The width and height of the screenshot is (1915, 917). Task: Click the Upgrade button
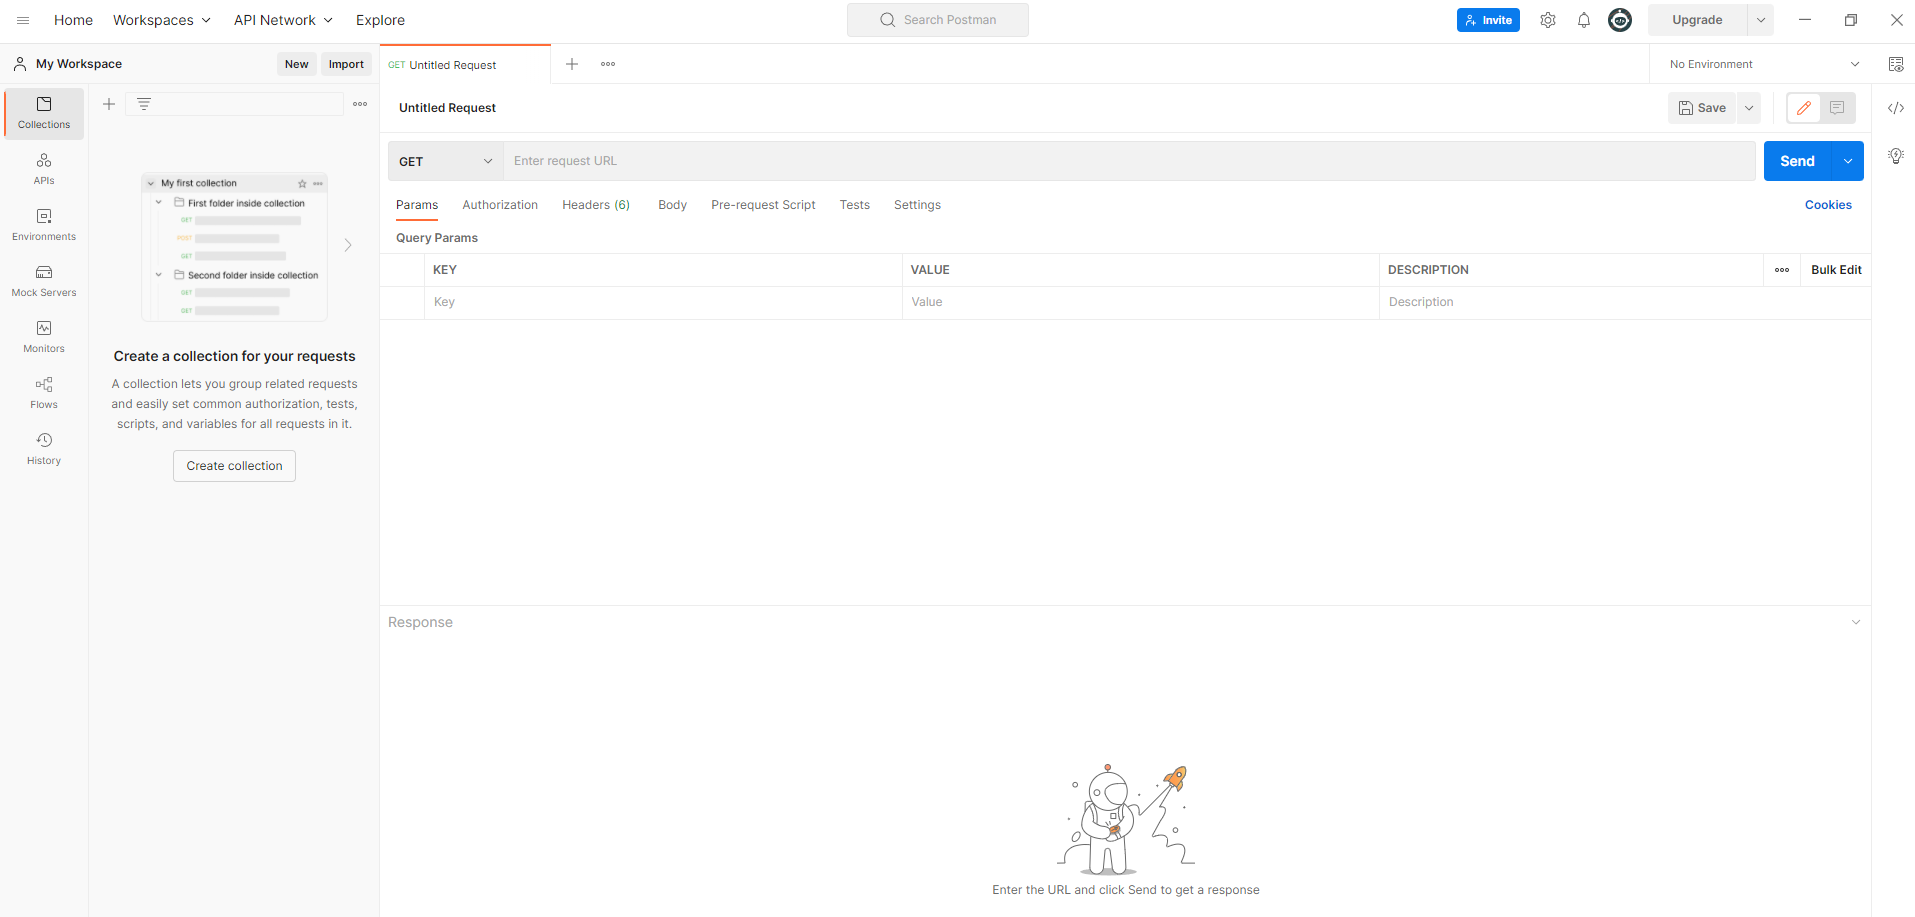point(1697,20)
